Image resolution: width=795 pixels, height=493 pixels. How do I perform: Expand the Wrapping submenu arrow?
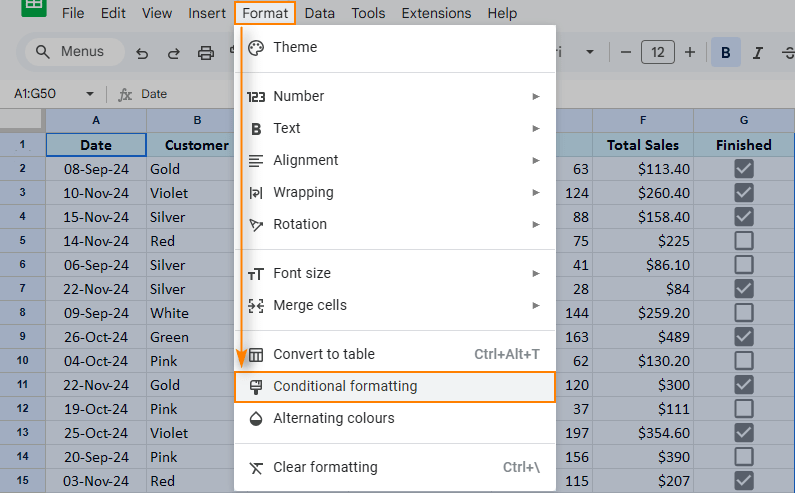tap(536, 192)
